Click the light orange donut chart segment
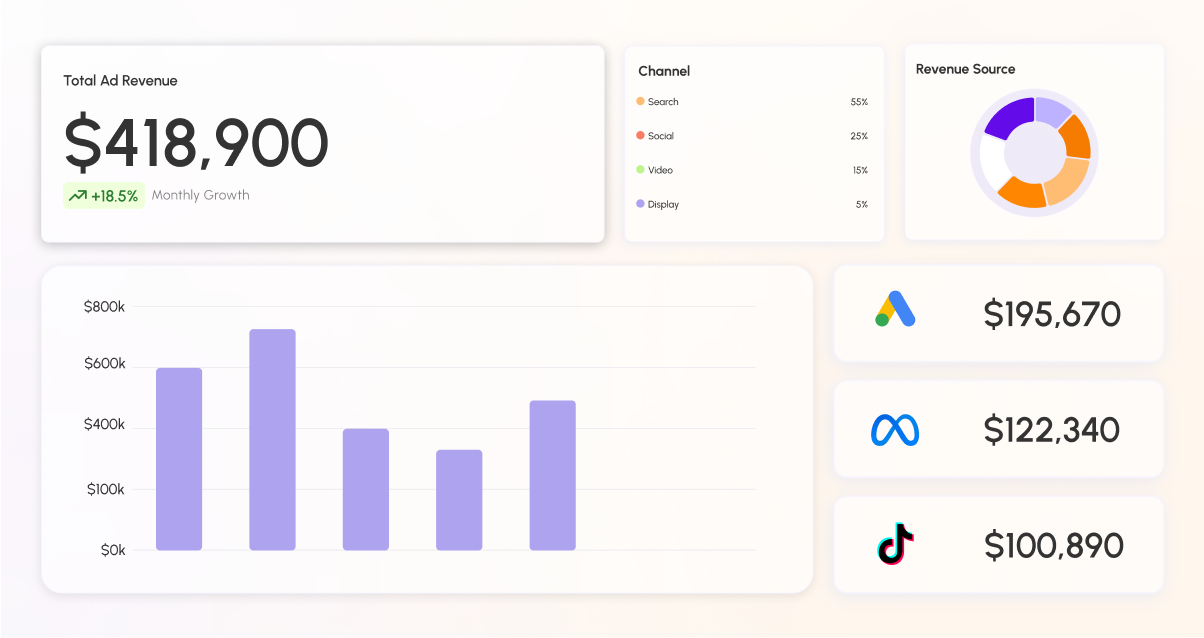This screenshot has width=1204, height=638. [1068, 182]
